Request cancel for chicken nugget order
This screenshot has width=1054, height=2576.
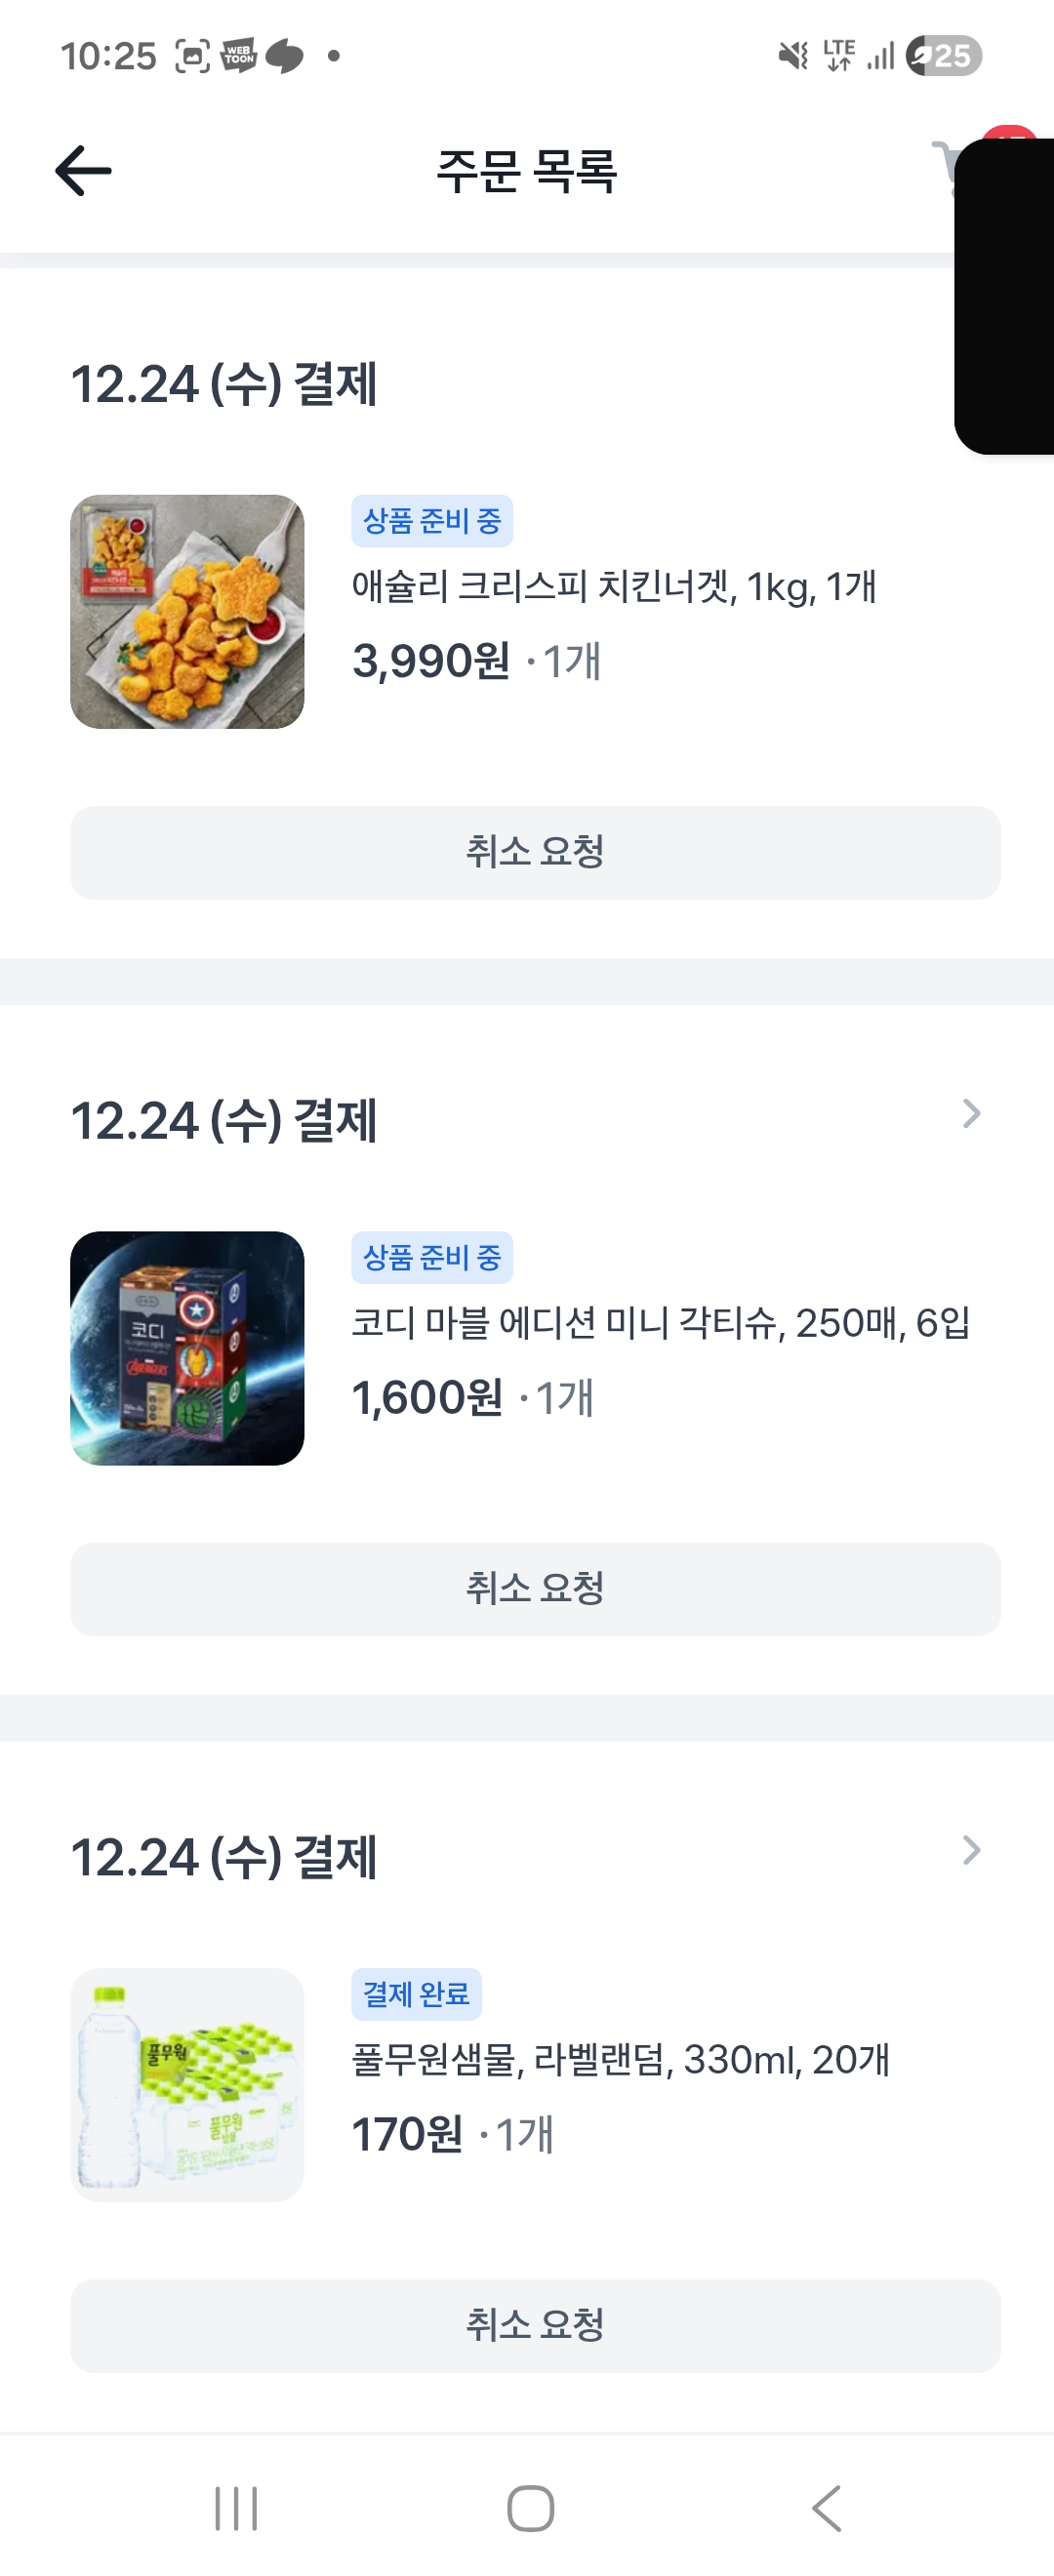(x=535, y=853)
